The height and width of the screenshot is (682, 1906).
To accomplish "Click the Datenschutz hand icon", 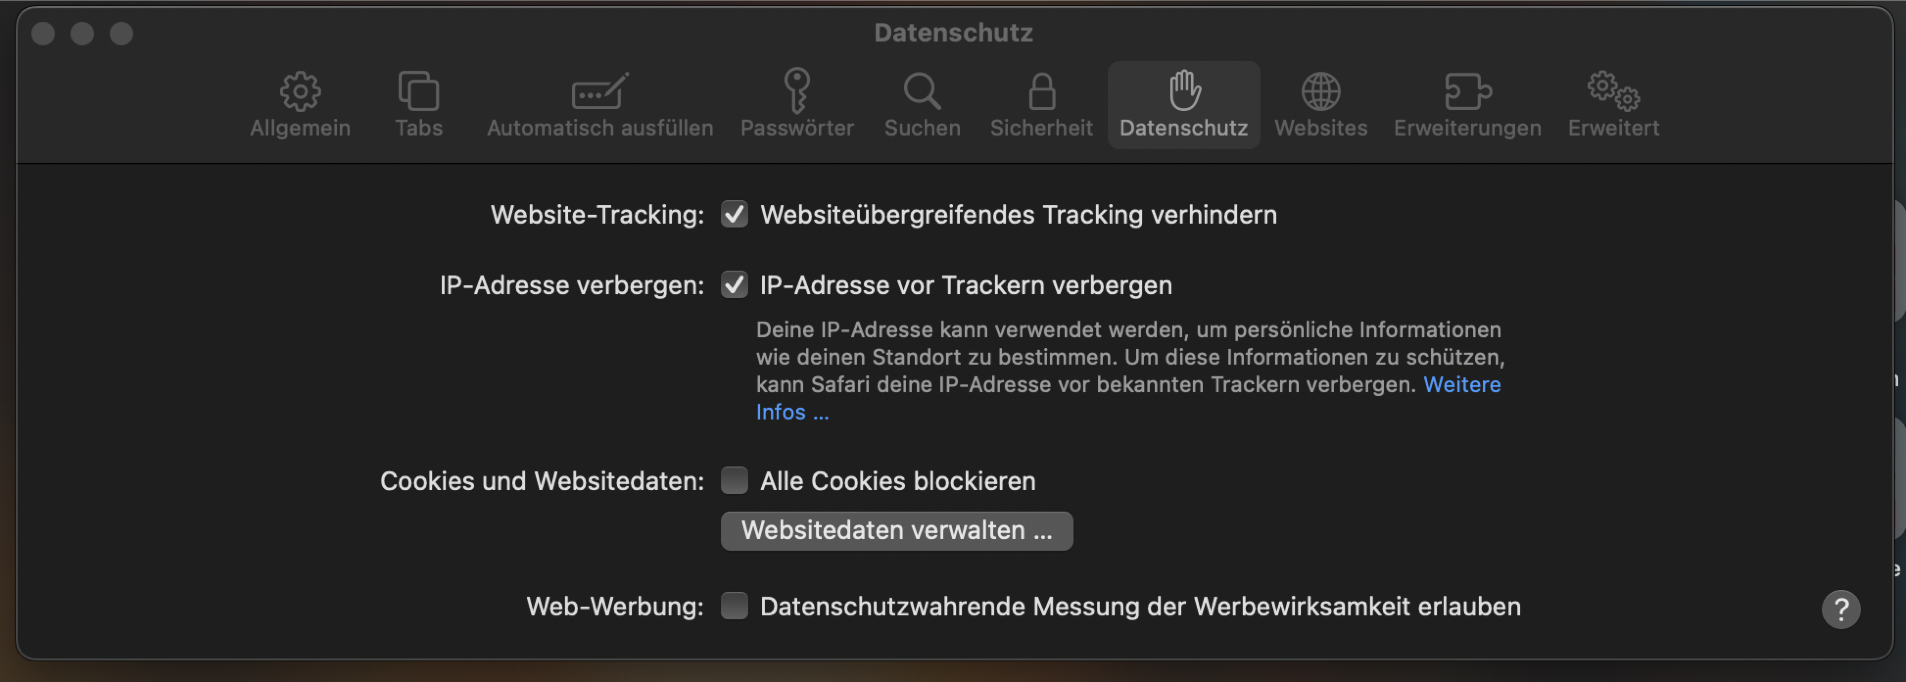I will [1184, 90].
